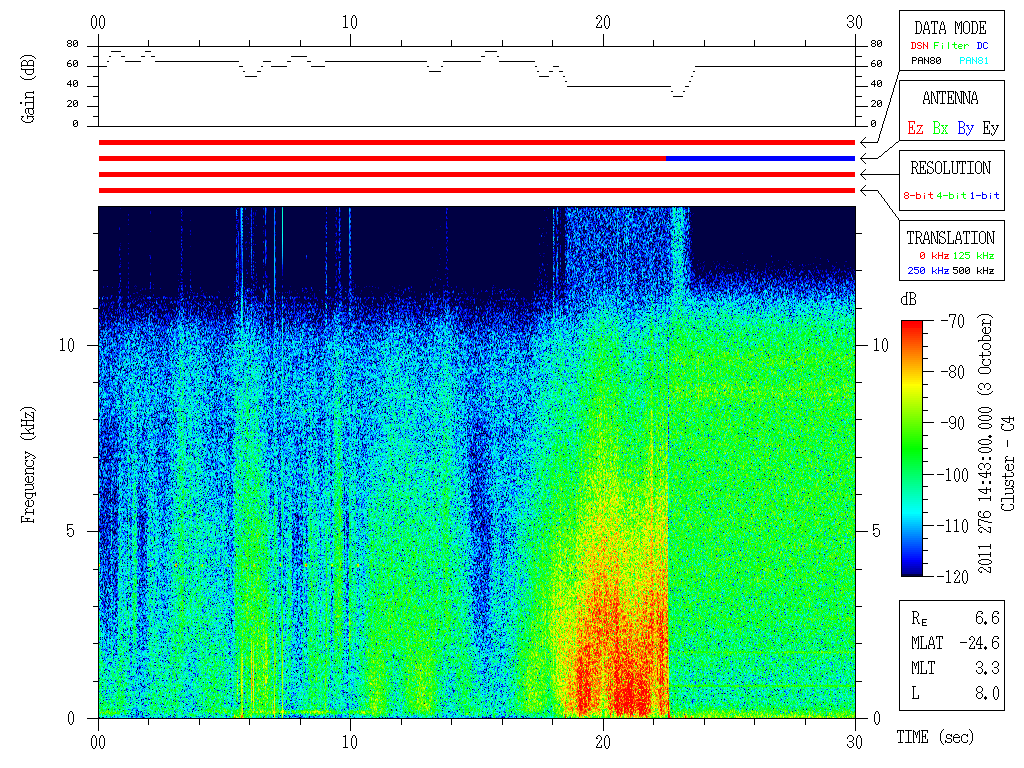Click the red data mode status bar
Viewport: 1024px width, 768px height.
pyautogui.click(x=477, y=142)
